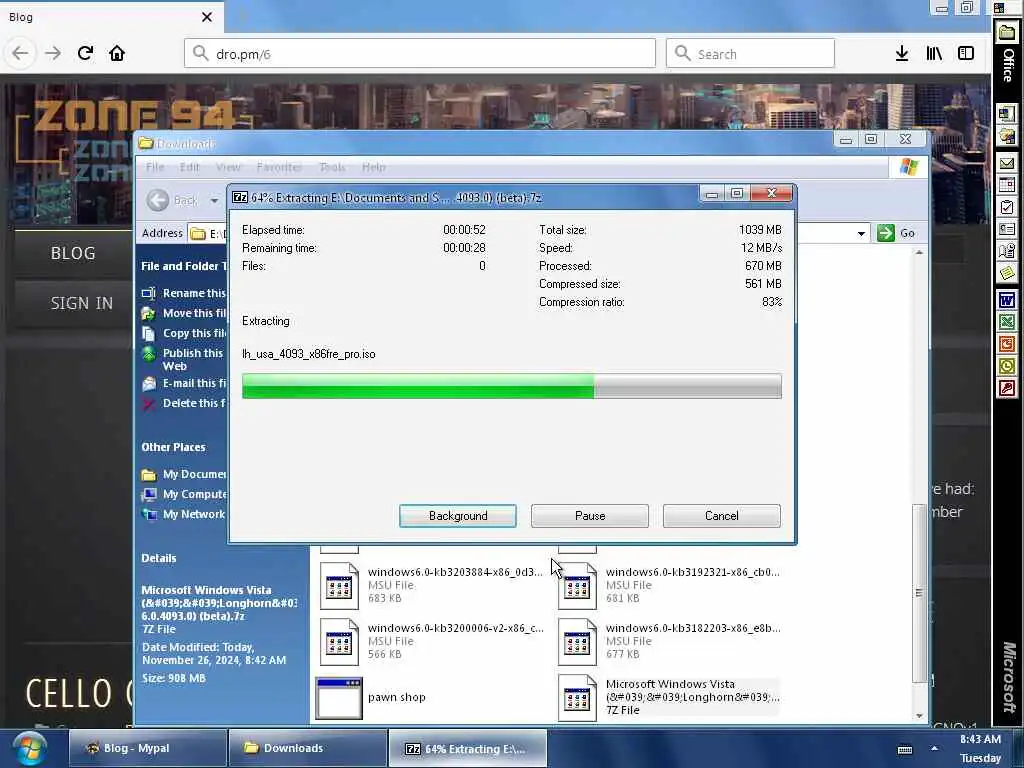The height and width of the screenshot is (768, 1024).
Task: Launch Microsoft Excel from Office bar
Action: tap(1006, 322)
